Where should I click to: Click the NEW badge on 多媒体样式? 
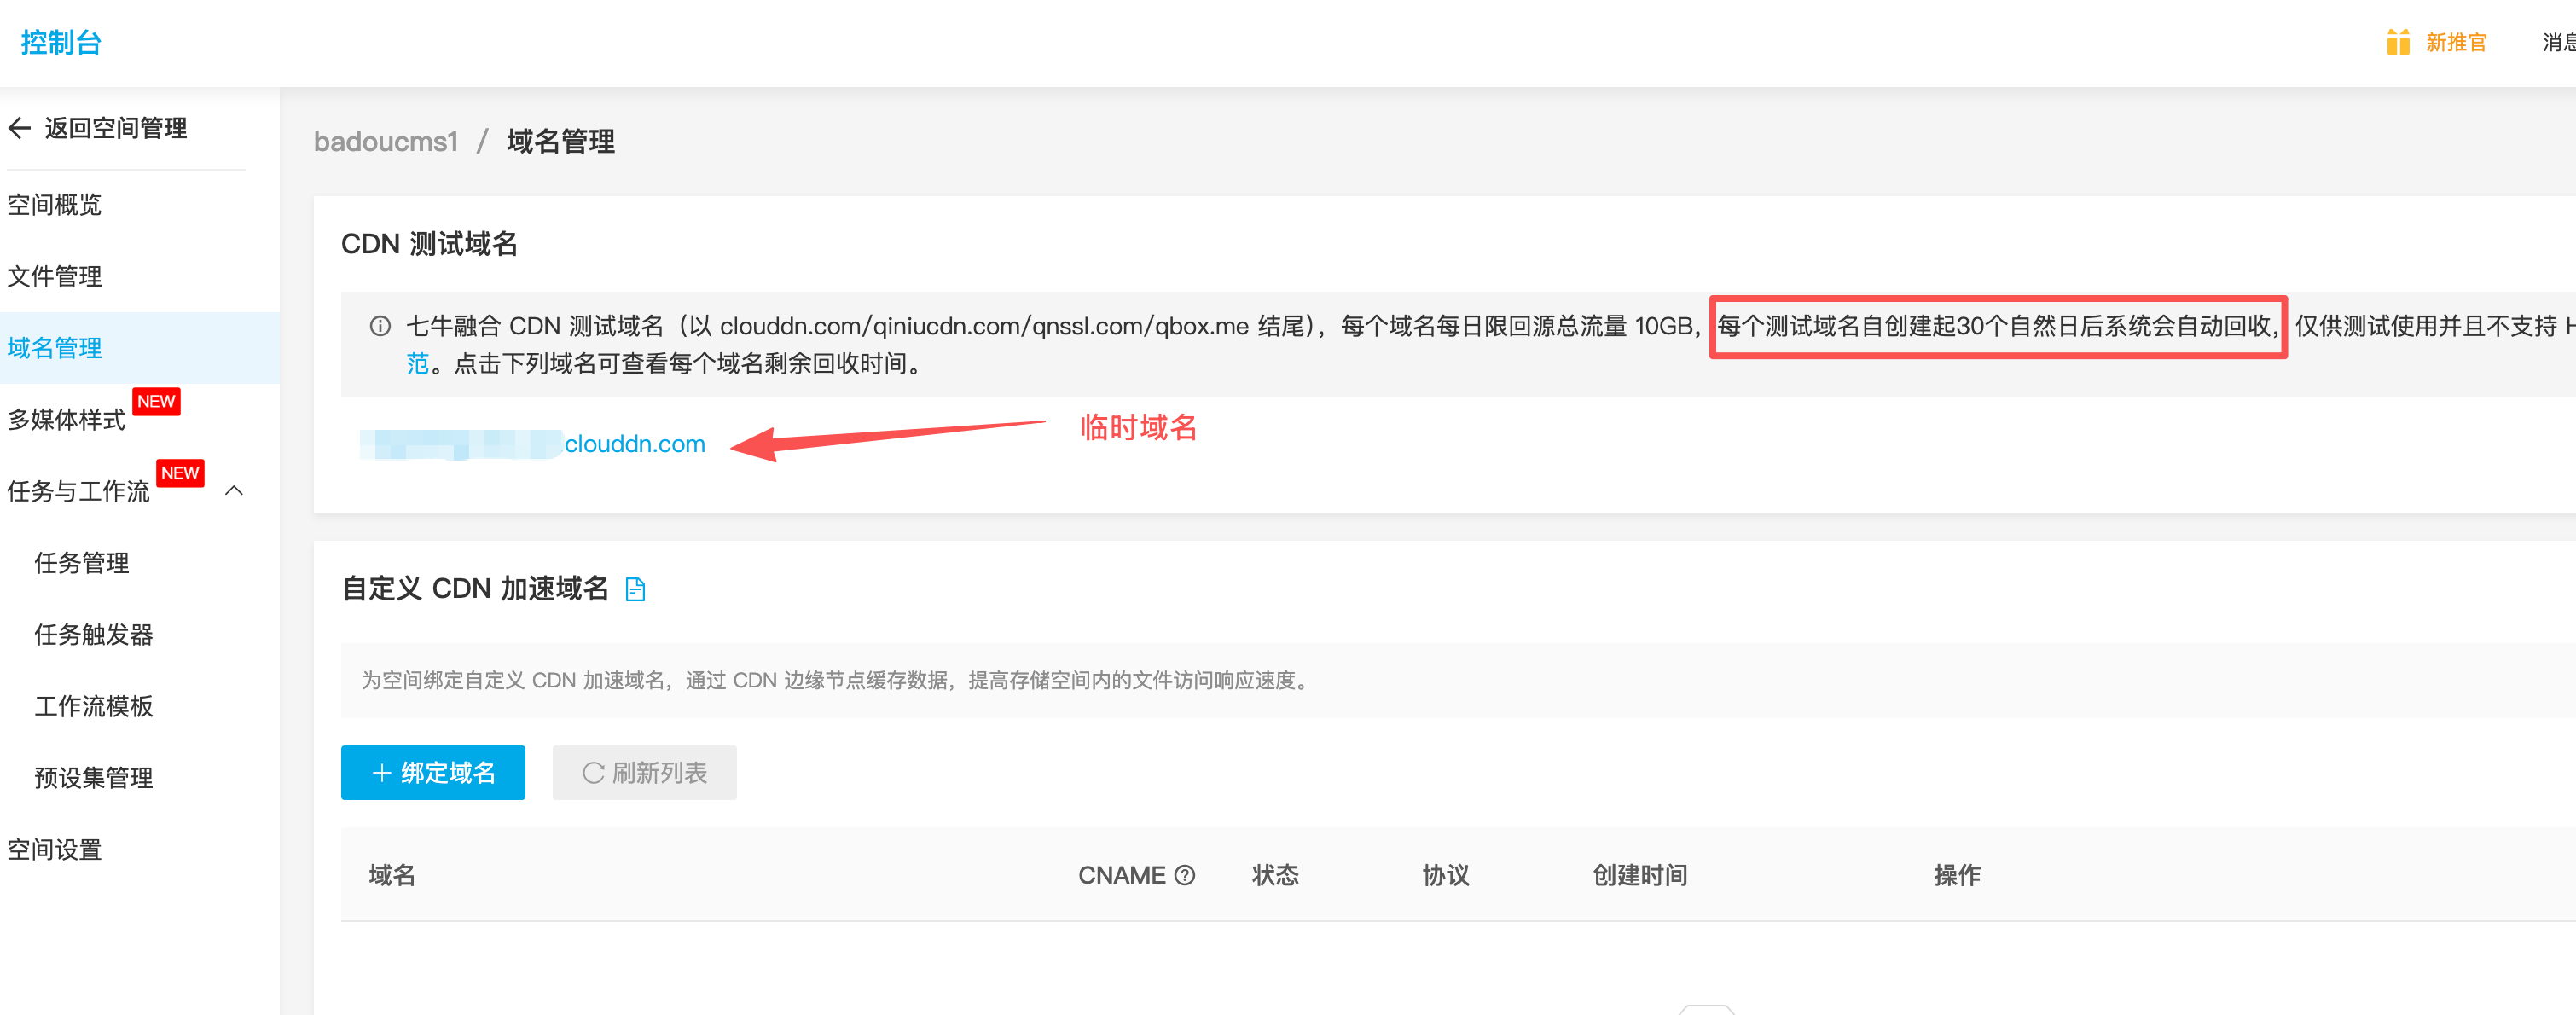pyautogui.click(x=156, y=401)
